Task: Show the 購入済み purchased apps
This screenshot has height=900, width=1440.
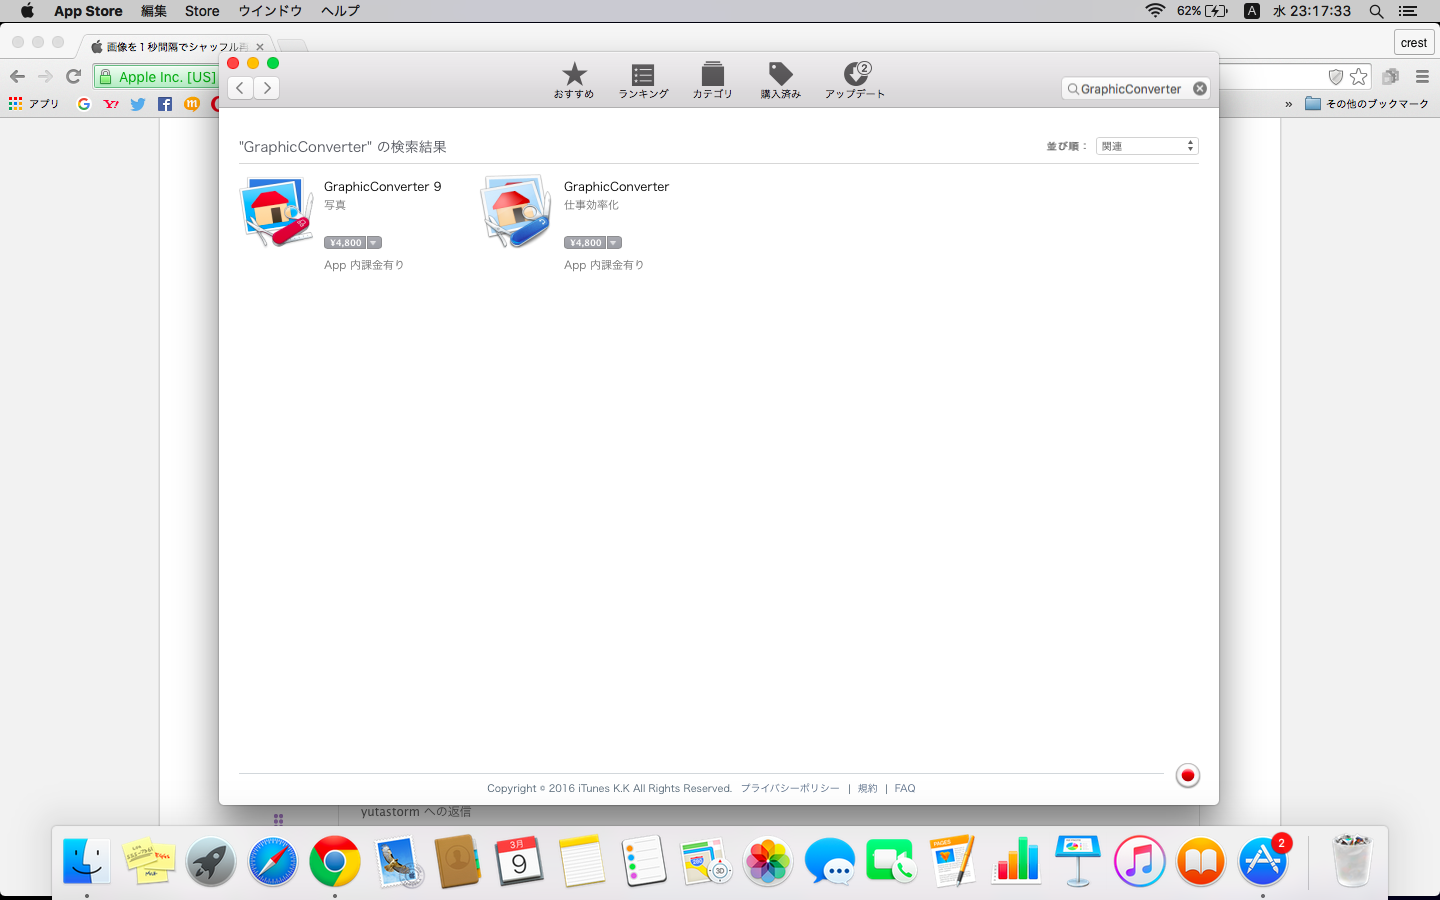Action: tap(780, 80)
